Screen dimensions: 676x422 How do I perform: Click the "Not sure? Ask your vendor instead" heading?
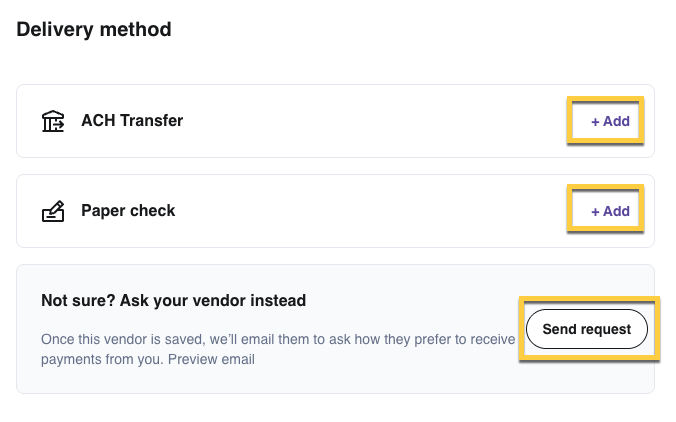tap(173, 300)
